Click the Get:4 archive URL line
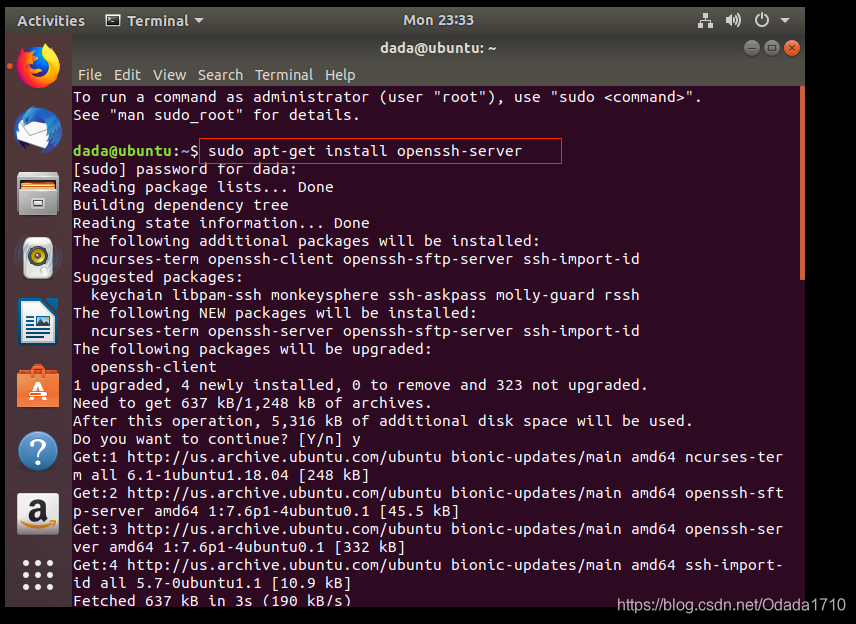The width and height of the screenshot is (856, 624). click(x=428, y=566)
